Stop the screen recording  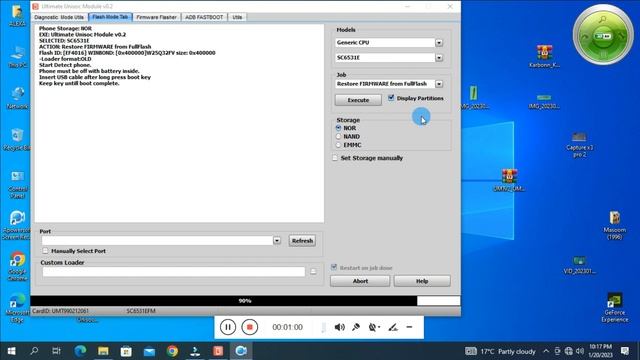click(249, 327)
